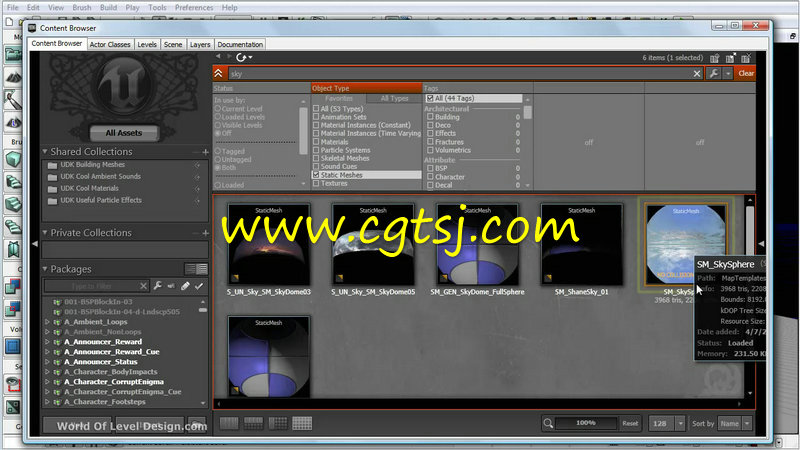Expand the A_Ambient_Loops package
The width and height of the screenshot is (800, 450).
click(x=47, y=322)
